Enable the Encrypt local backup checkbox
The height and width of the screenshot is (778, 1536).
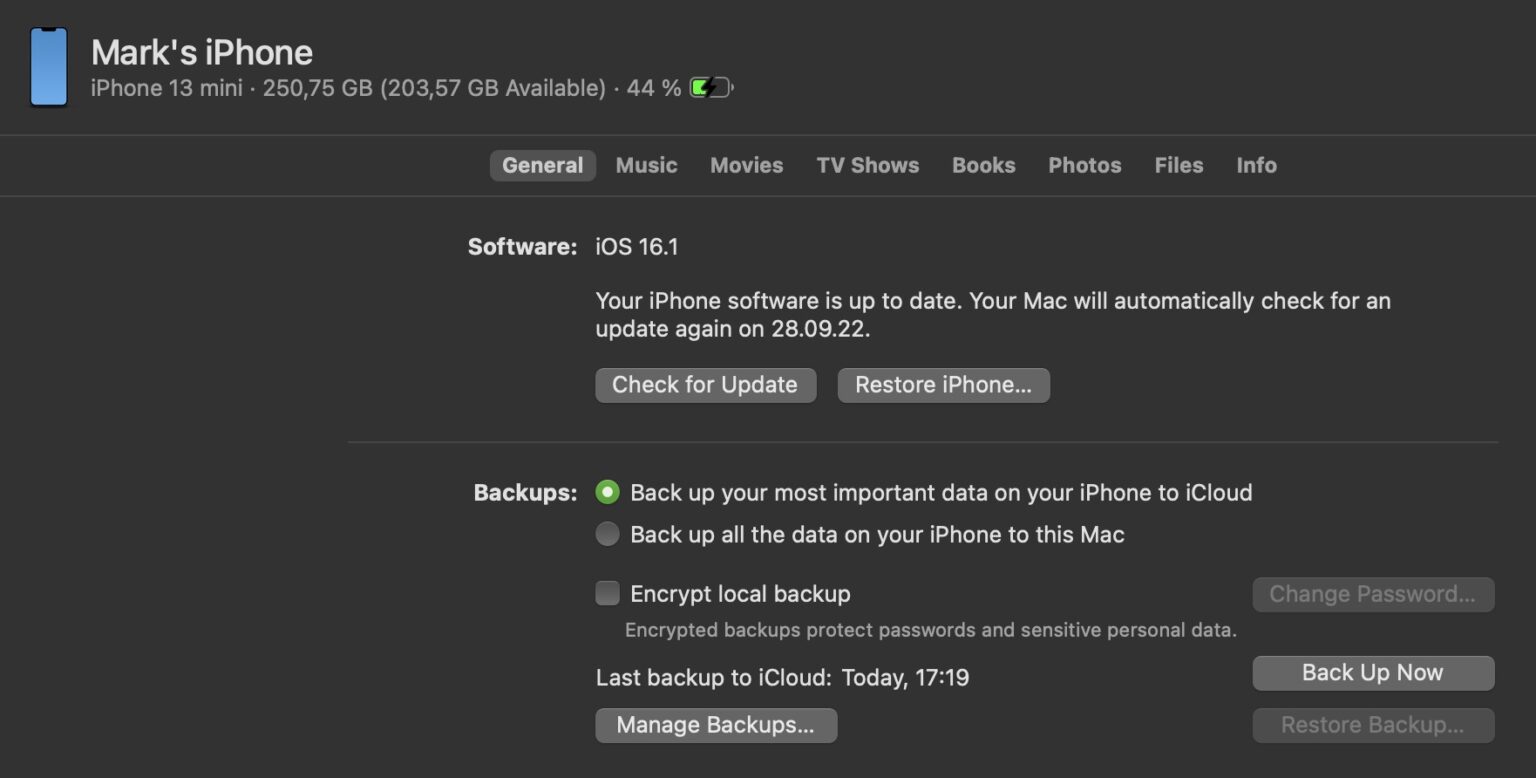[607, 593]
